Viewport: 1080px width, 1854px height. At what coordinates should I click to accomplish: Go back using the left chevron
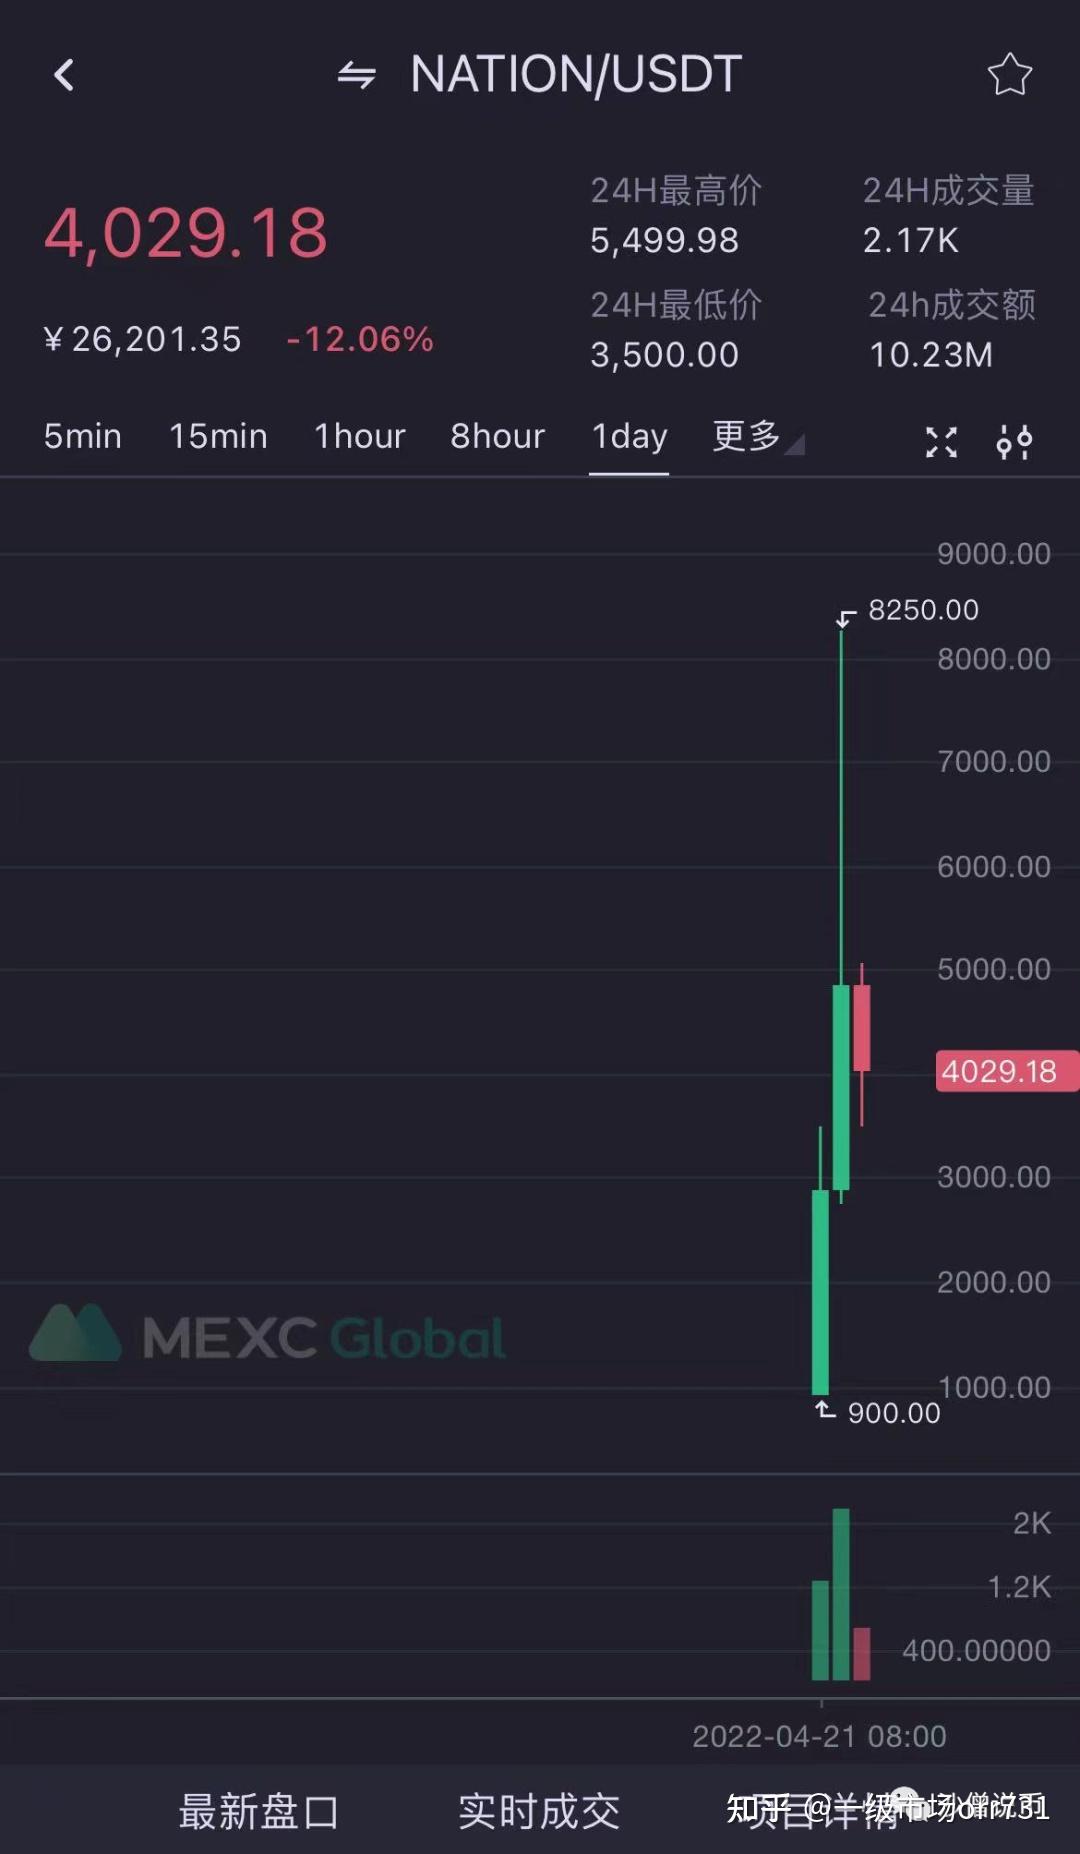point(64,75)
